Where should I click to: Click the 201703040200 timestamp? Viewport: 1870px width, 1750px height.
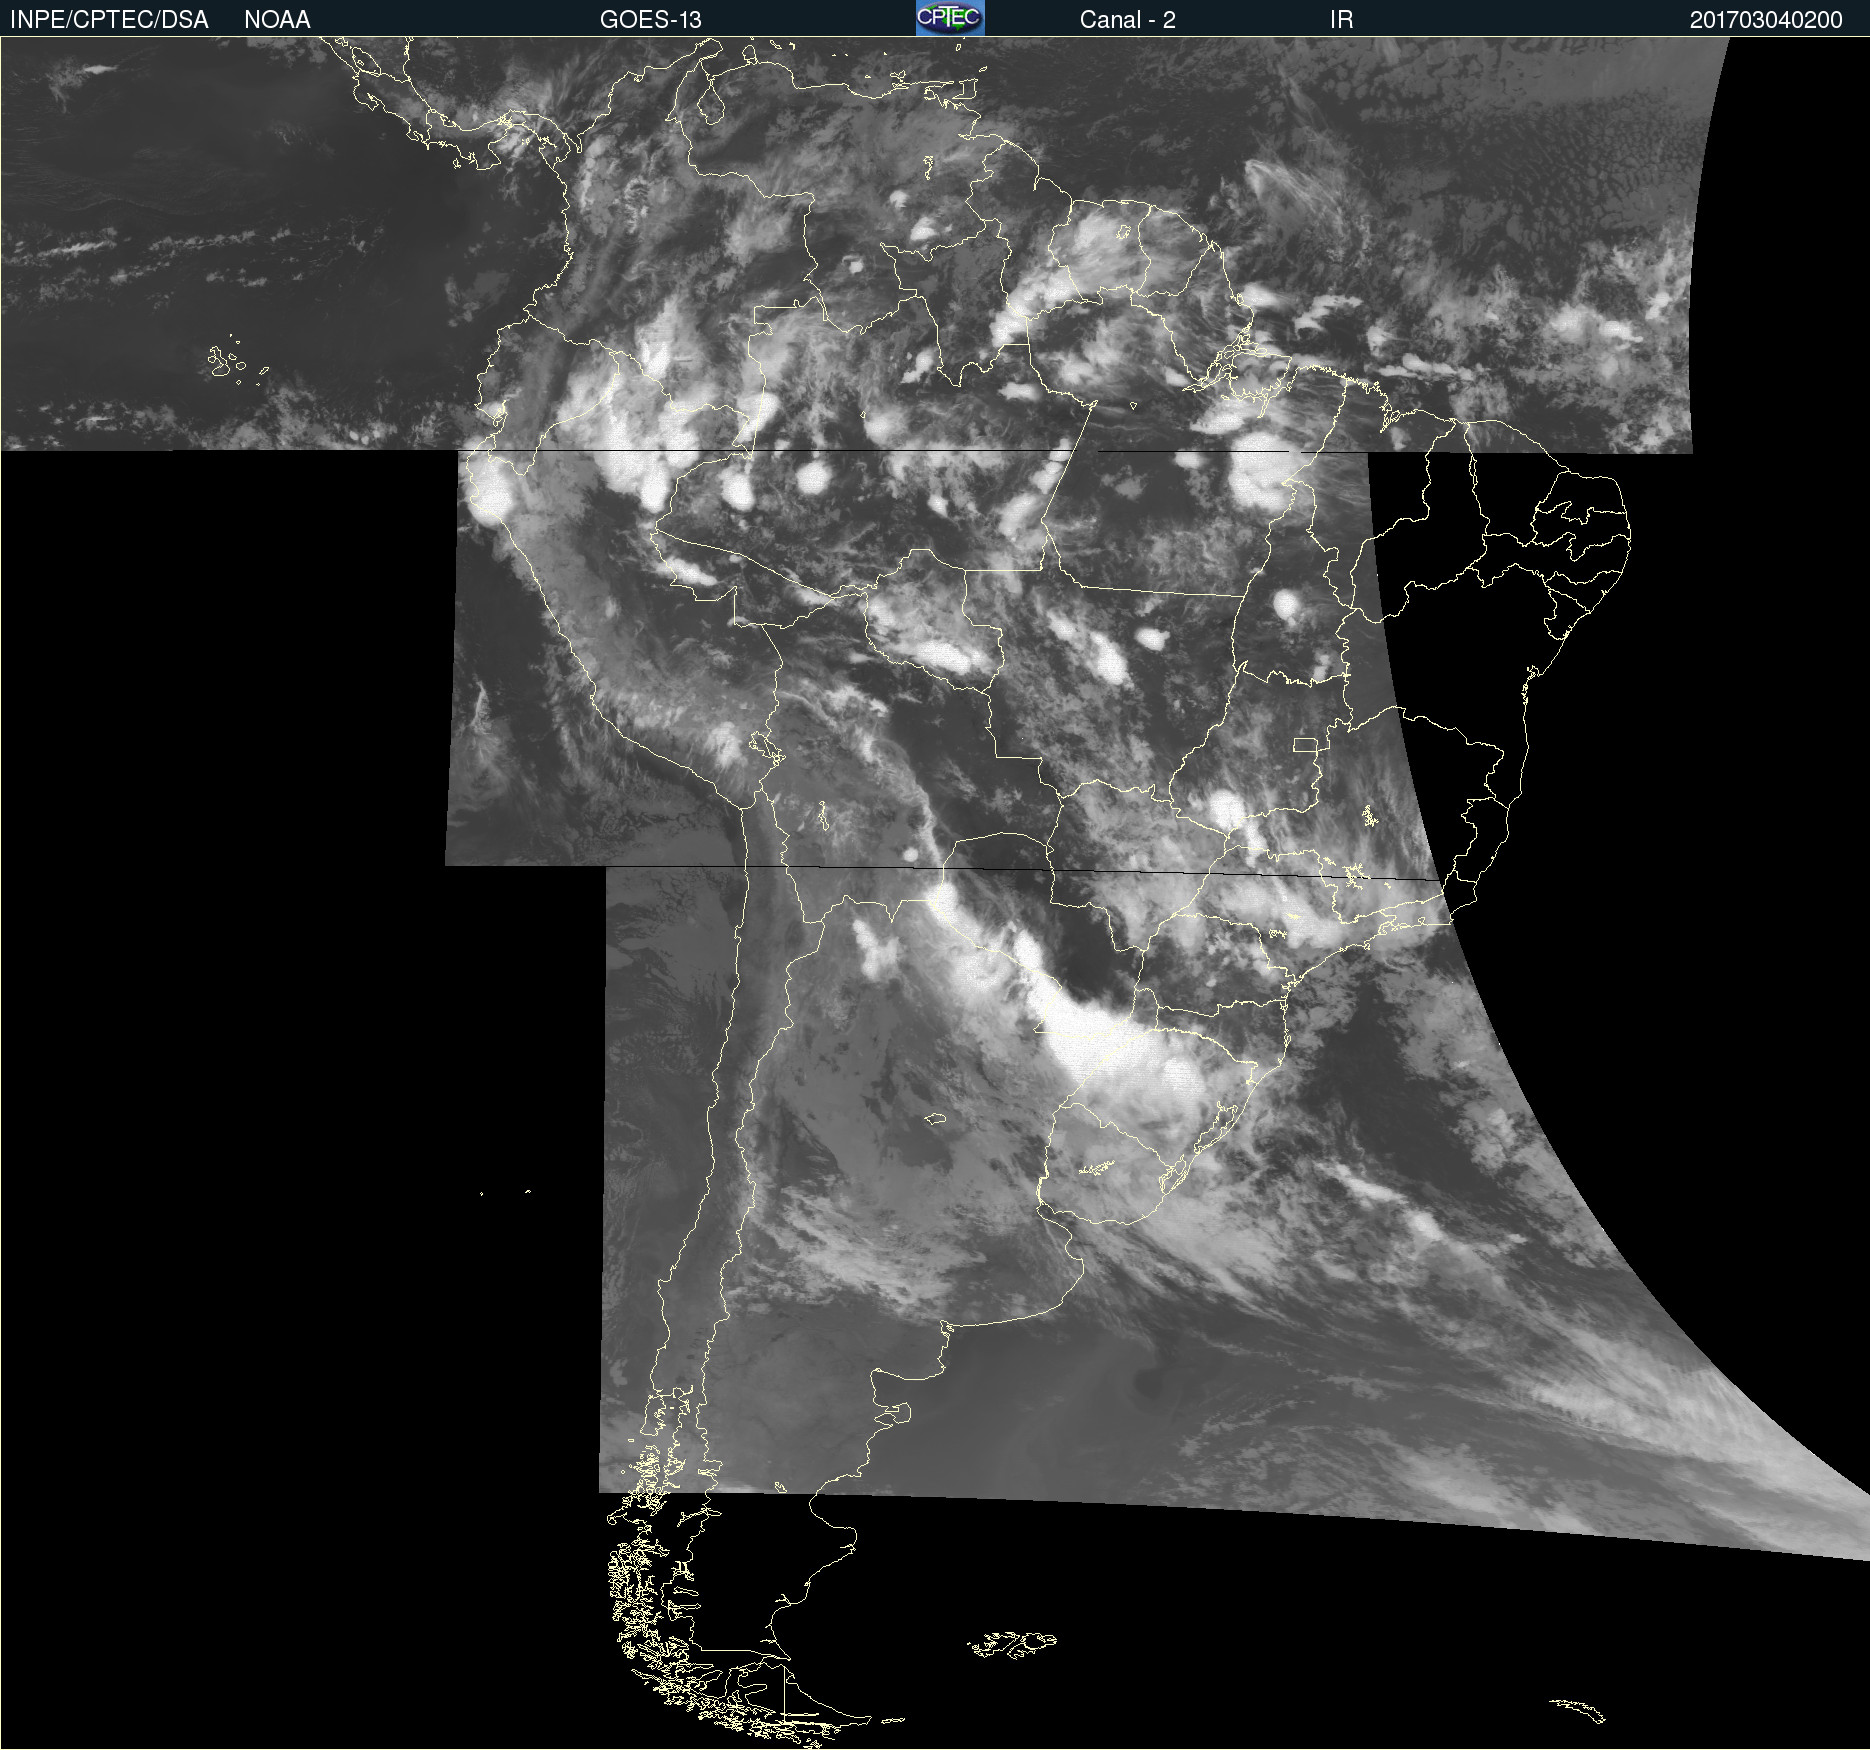(x=1766, y=20)
